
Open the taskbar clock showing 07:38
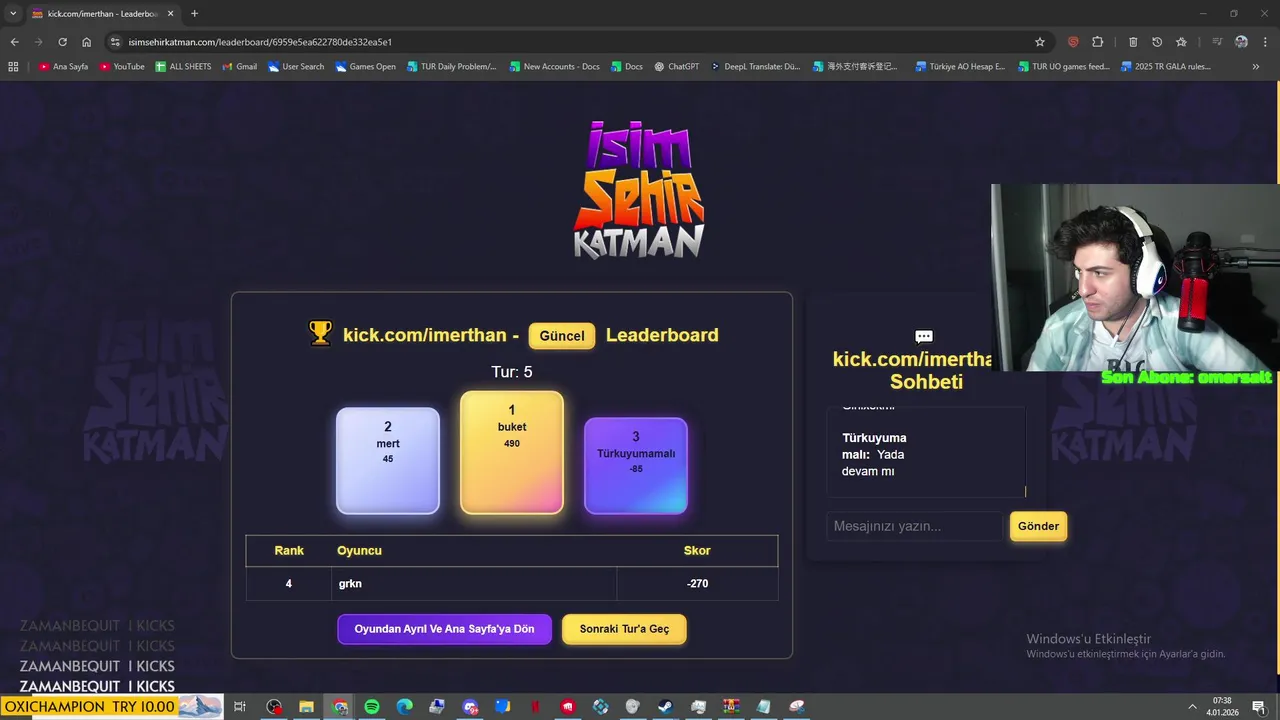[1222, 707]
